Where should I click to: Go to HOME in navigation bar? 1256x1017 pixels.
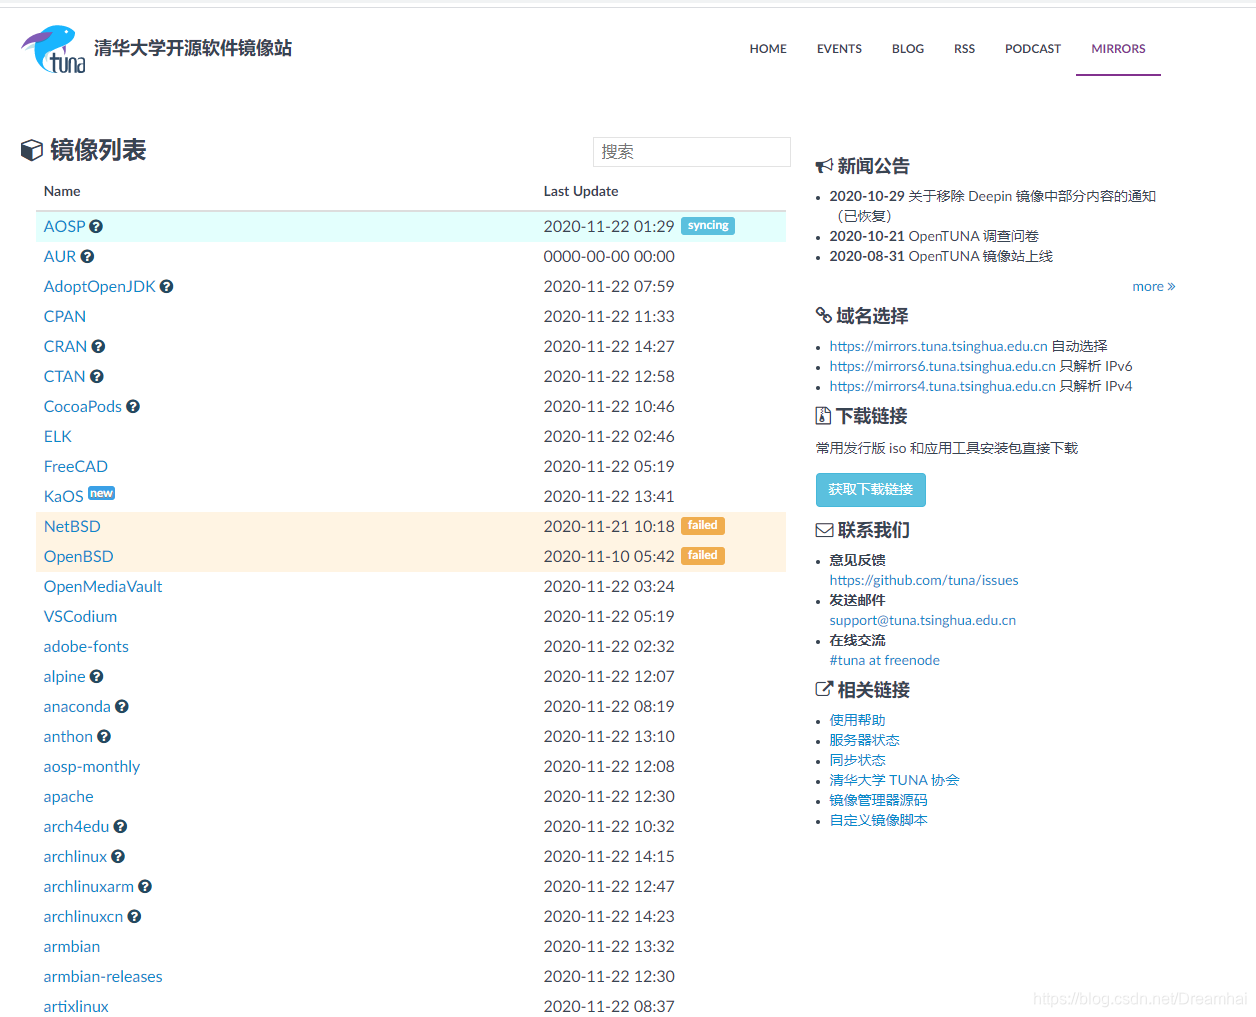click(x=768, y=49)
